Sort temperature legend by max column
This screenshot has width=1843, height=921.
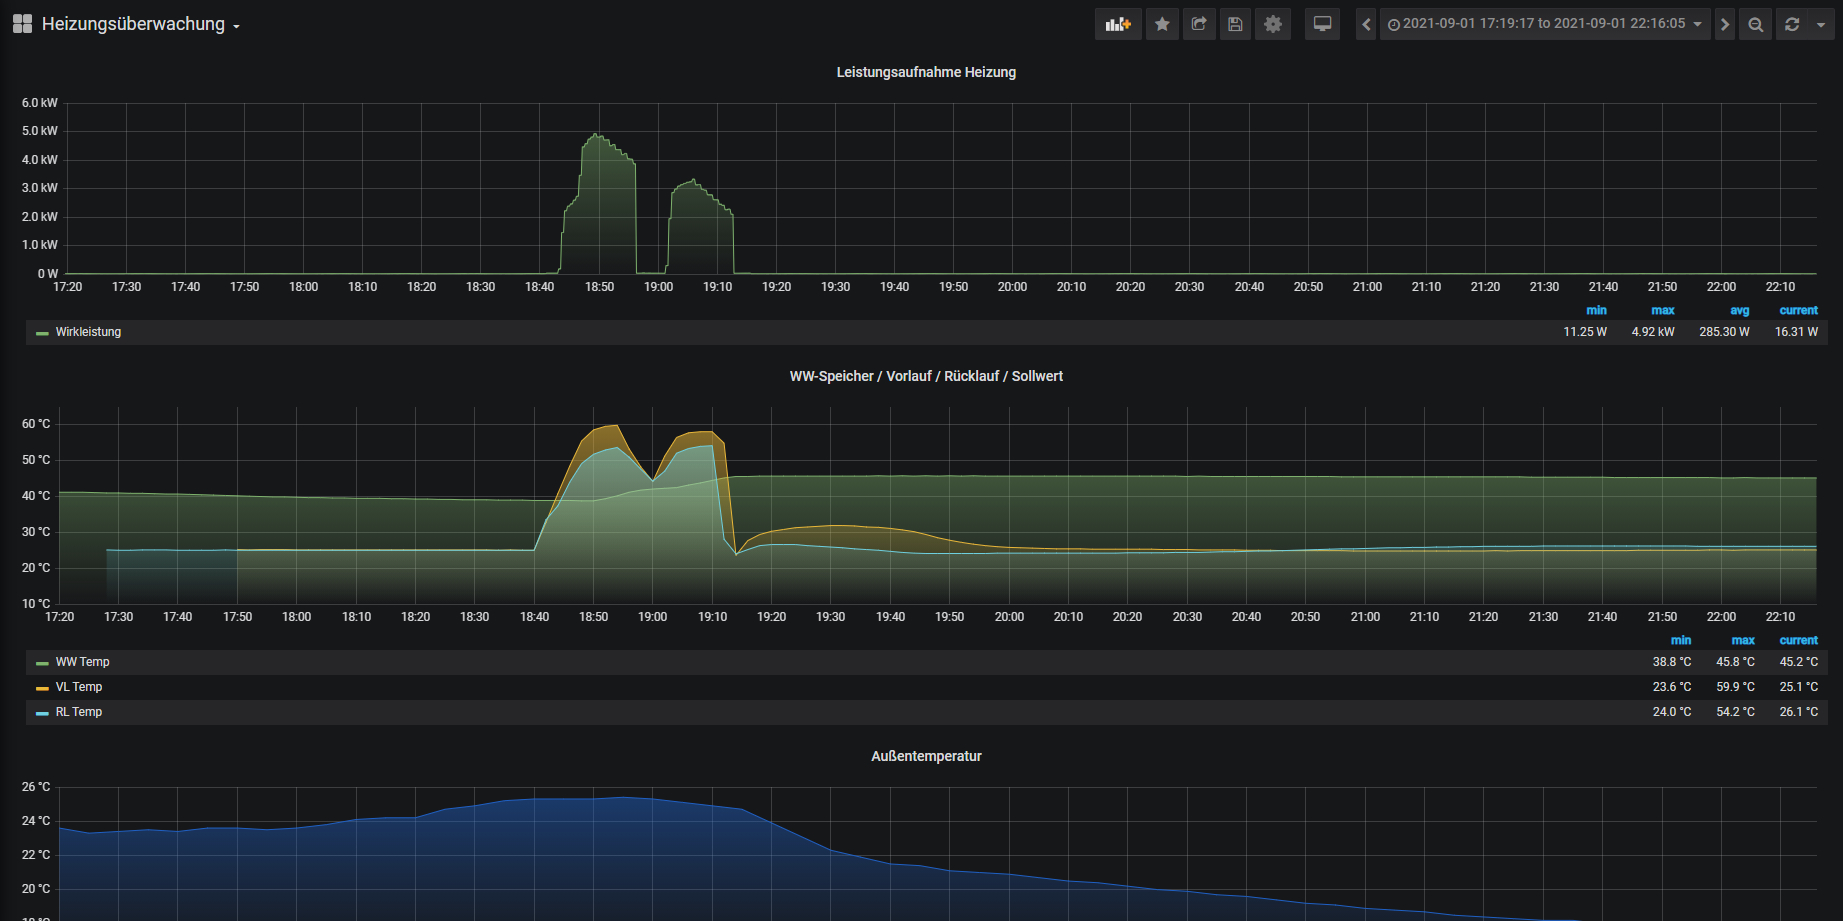pos(1742,641)
